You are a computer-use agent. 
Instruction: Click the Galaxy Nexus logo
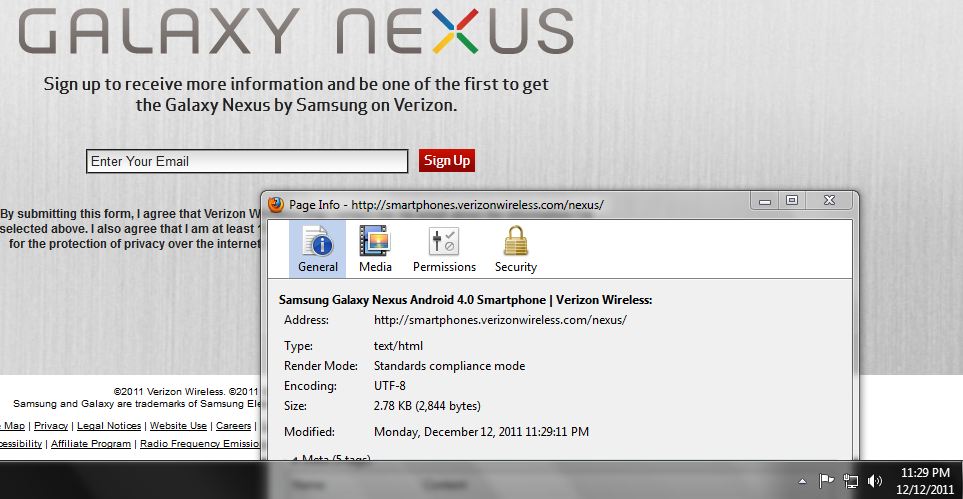296,29
